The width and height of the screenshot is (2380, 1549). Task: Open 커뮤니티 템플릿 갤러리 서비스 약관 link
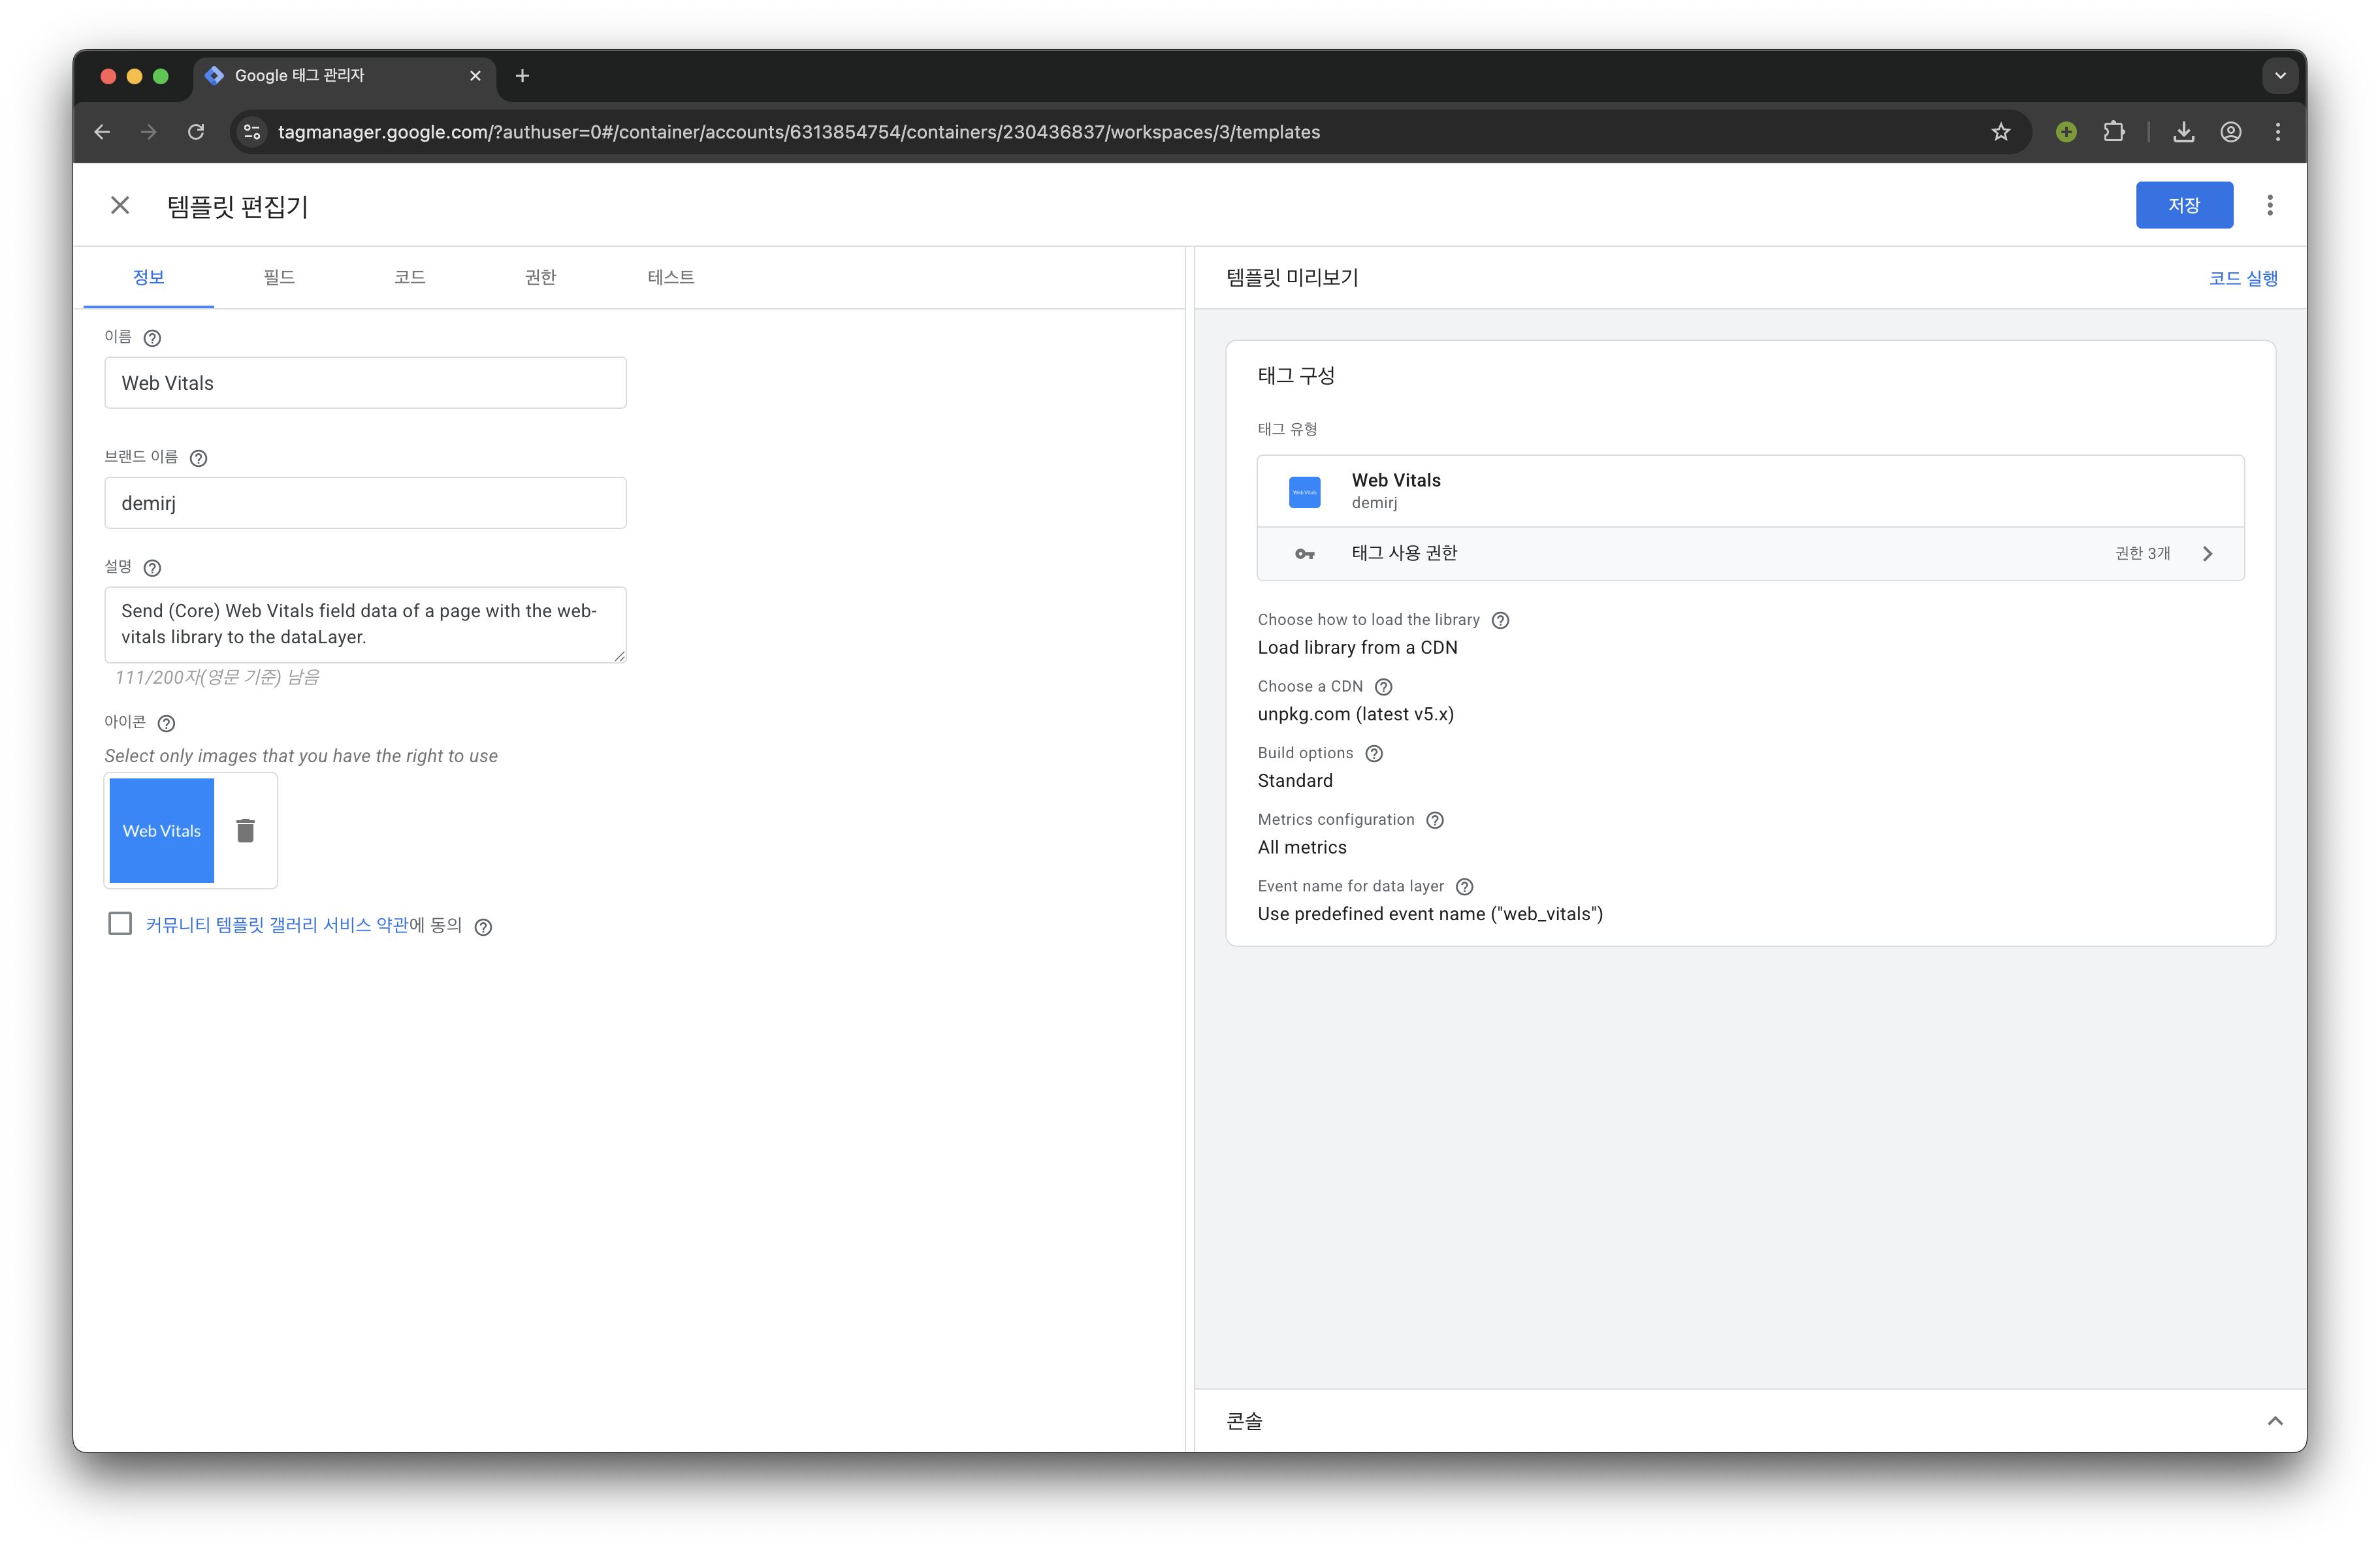point(277,925)
